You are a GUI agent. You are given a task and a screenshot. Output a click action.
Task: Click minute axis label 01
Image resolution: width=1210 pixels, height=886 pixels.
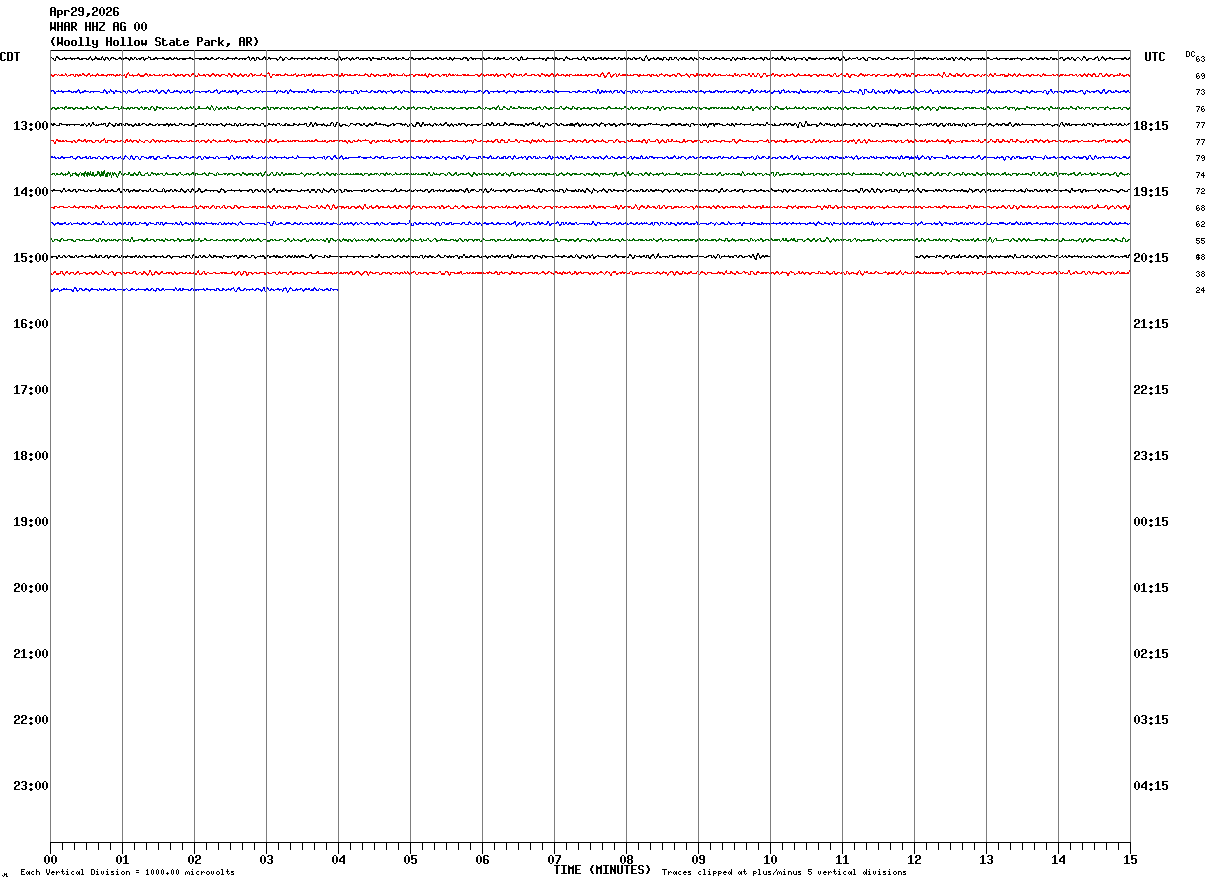tap(122, 860)
